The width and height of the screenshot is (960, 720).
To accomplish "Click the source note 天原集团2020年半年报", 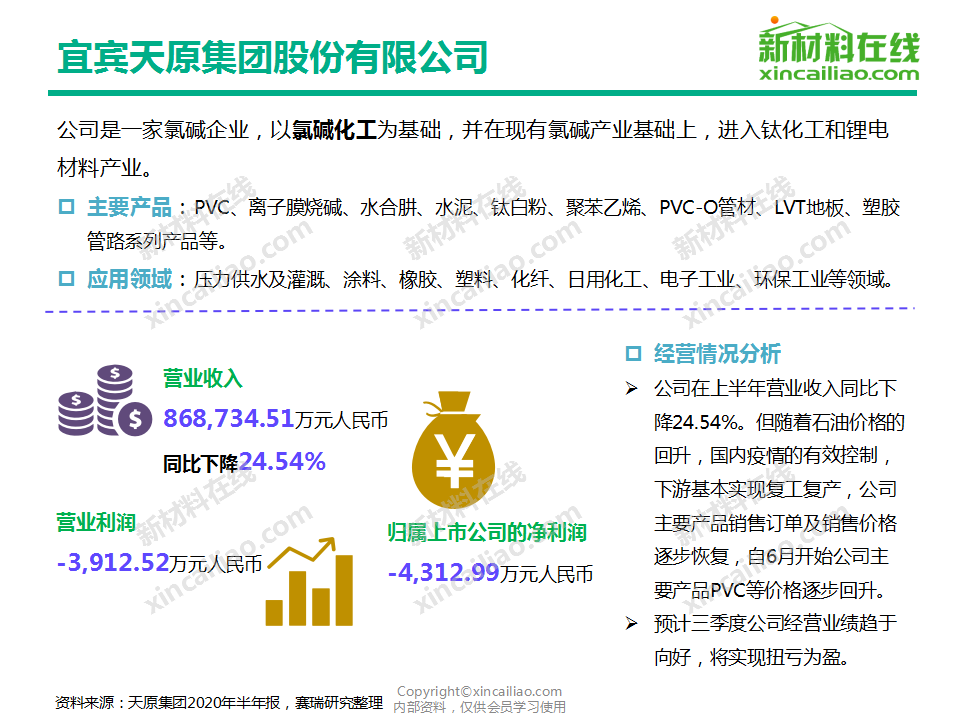I will point(204,702).
